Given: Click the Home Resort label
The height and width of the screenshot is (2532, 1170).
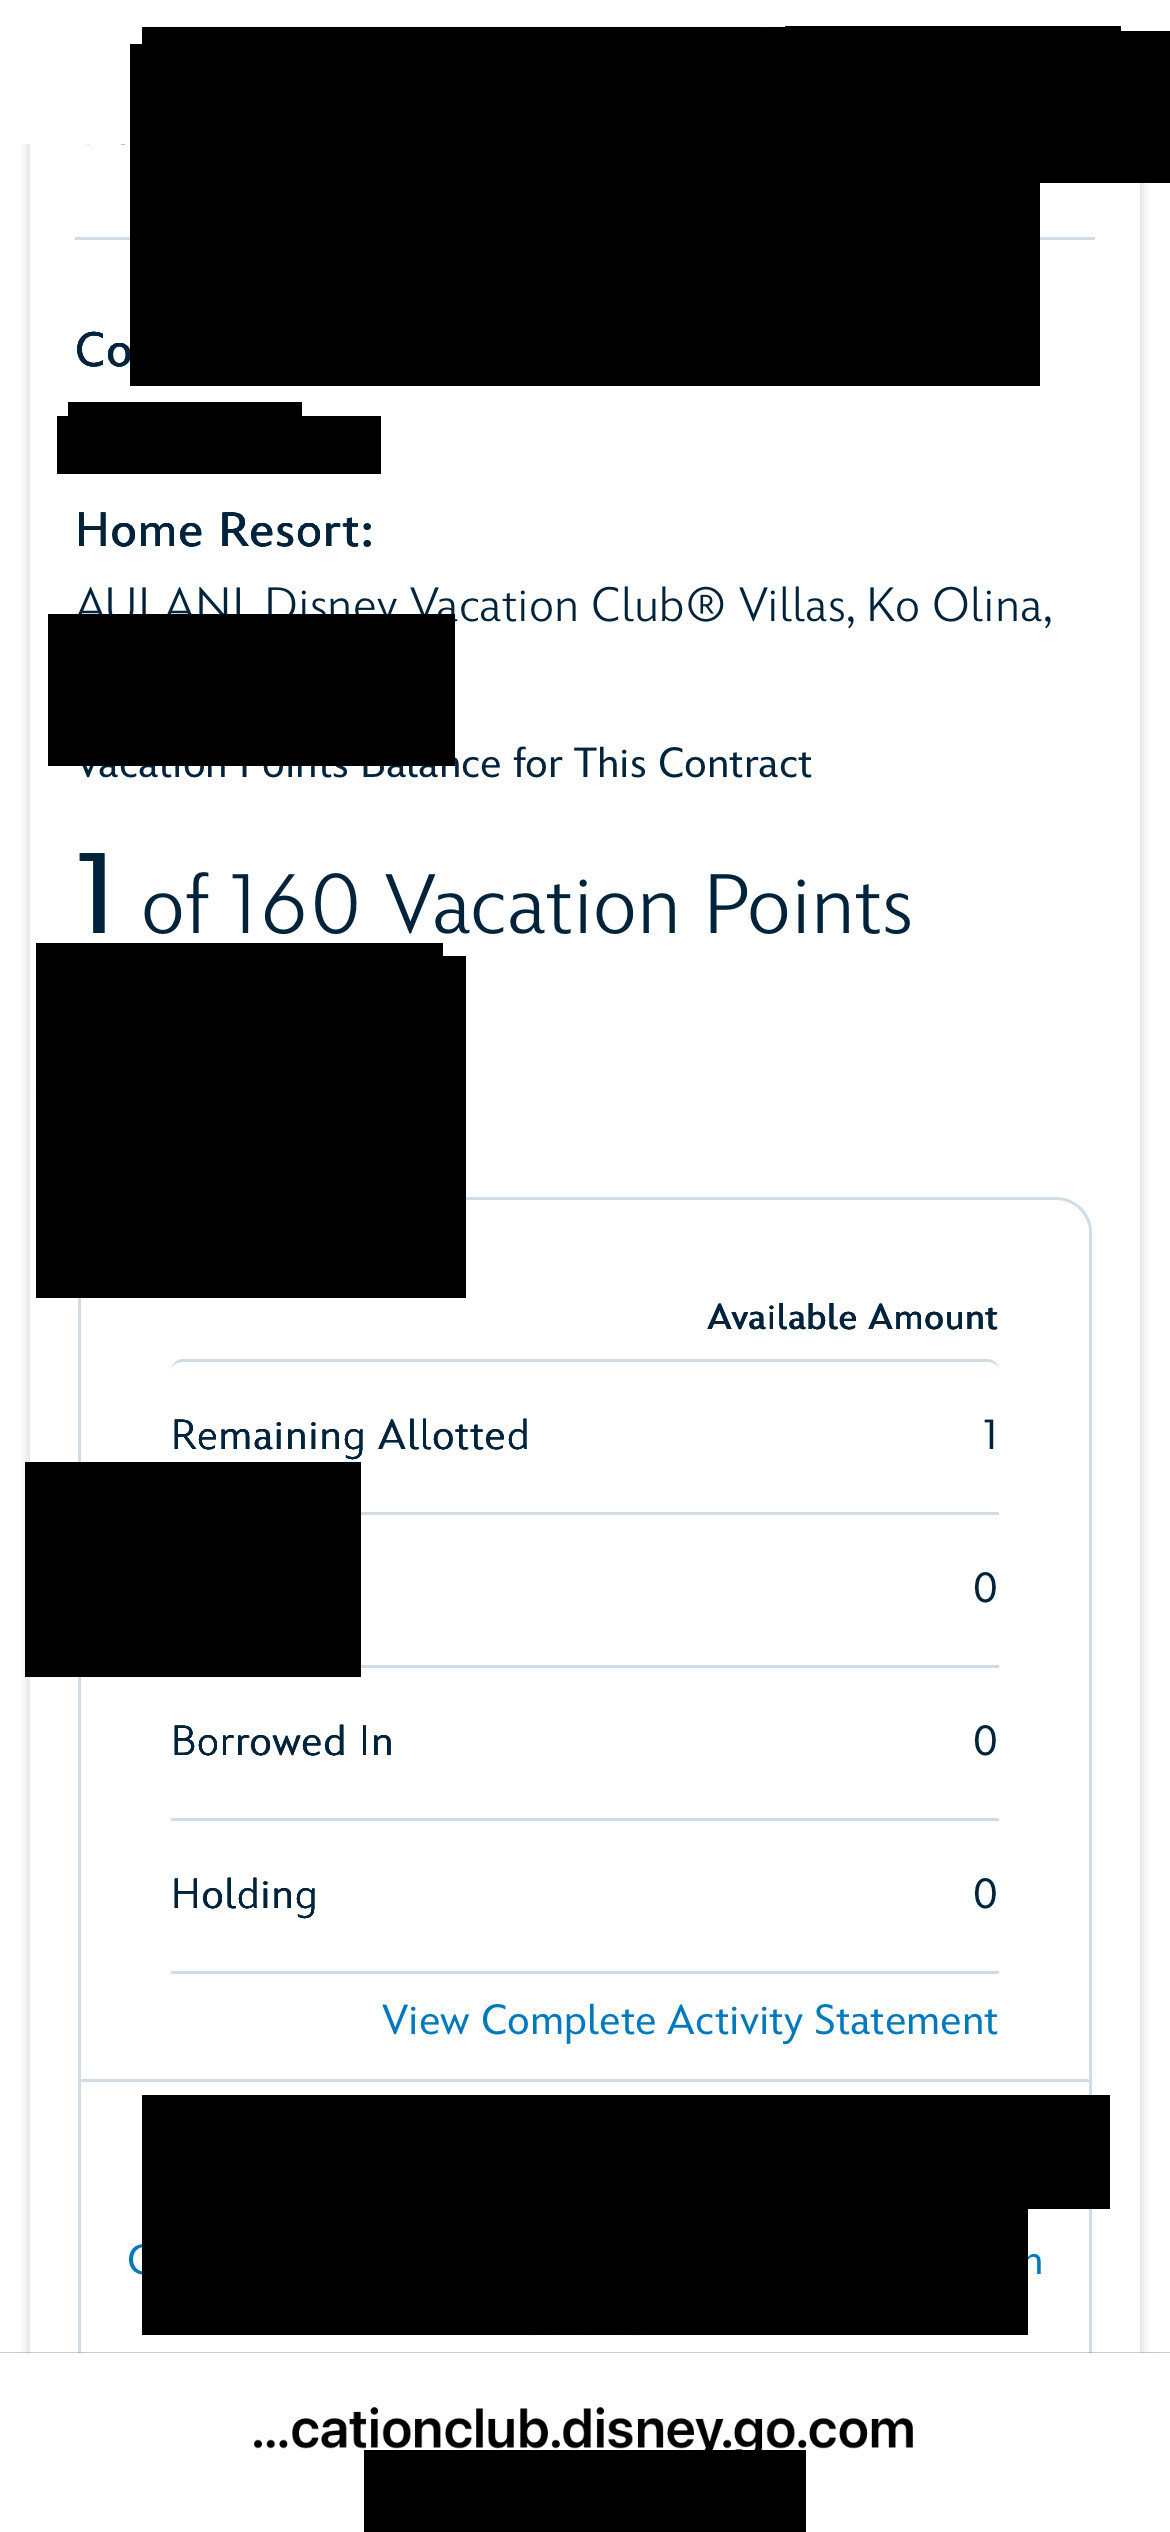Looking at the screenshot, I should (225, 530).
